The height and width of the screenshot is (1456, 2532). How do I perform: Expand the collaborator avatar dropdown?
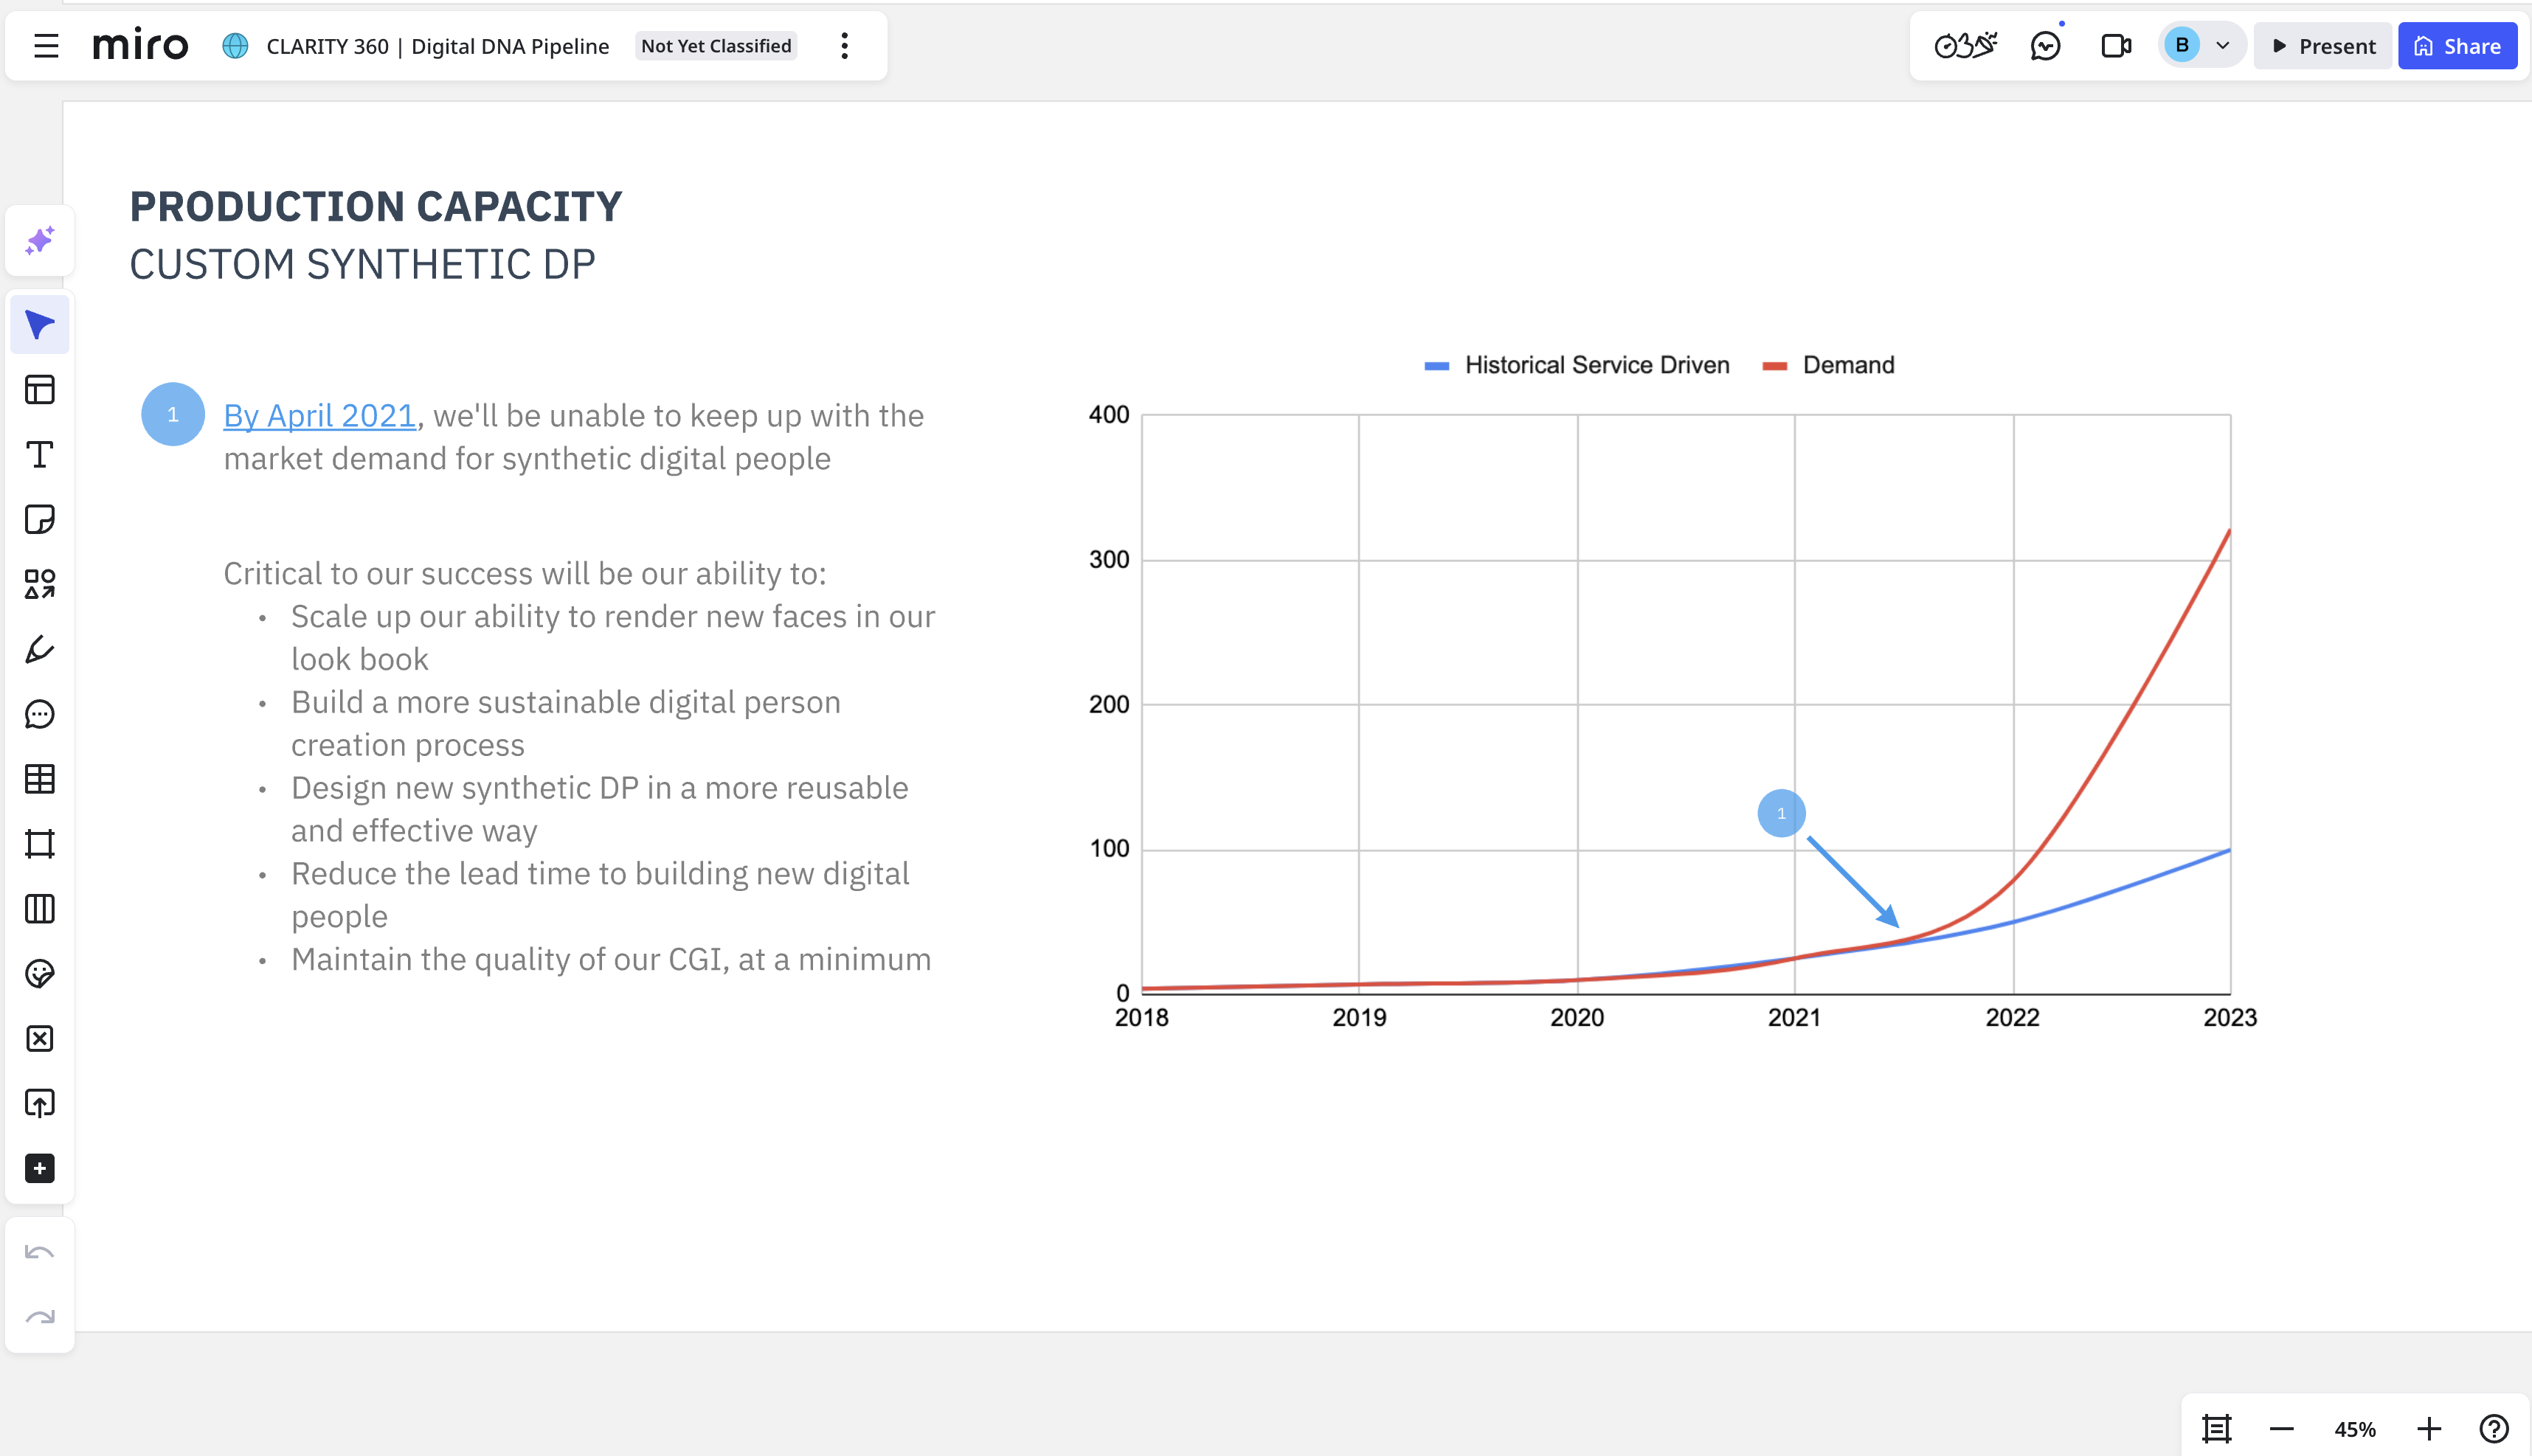(2222, 45)
